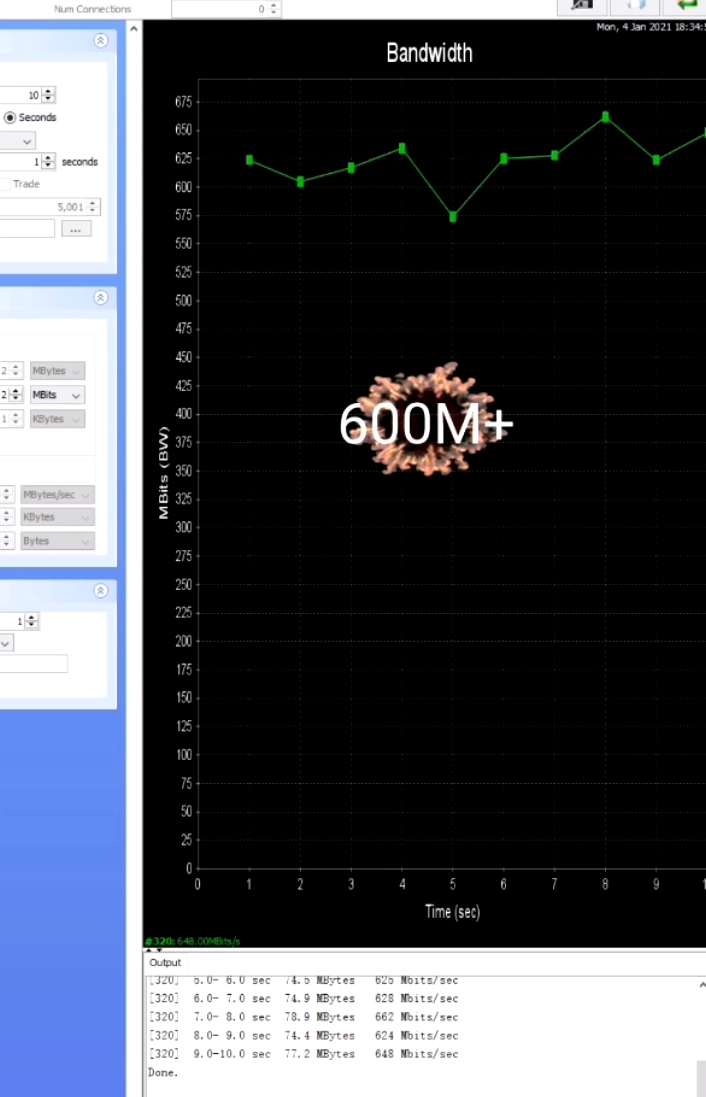Viewport: 706px width, 1097px height.
Task: Decrease the transmit value of 10
Action: (48, 99)
